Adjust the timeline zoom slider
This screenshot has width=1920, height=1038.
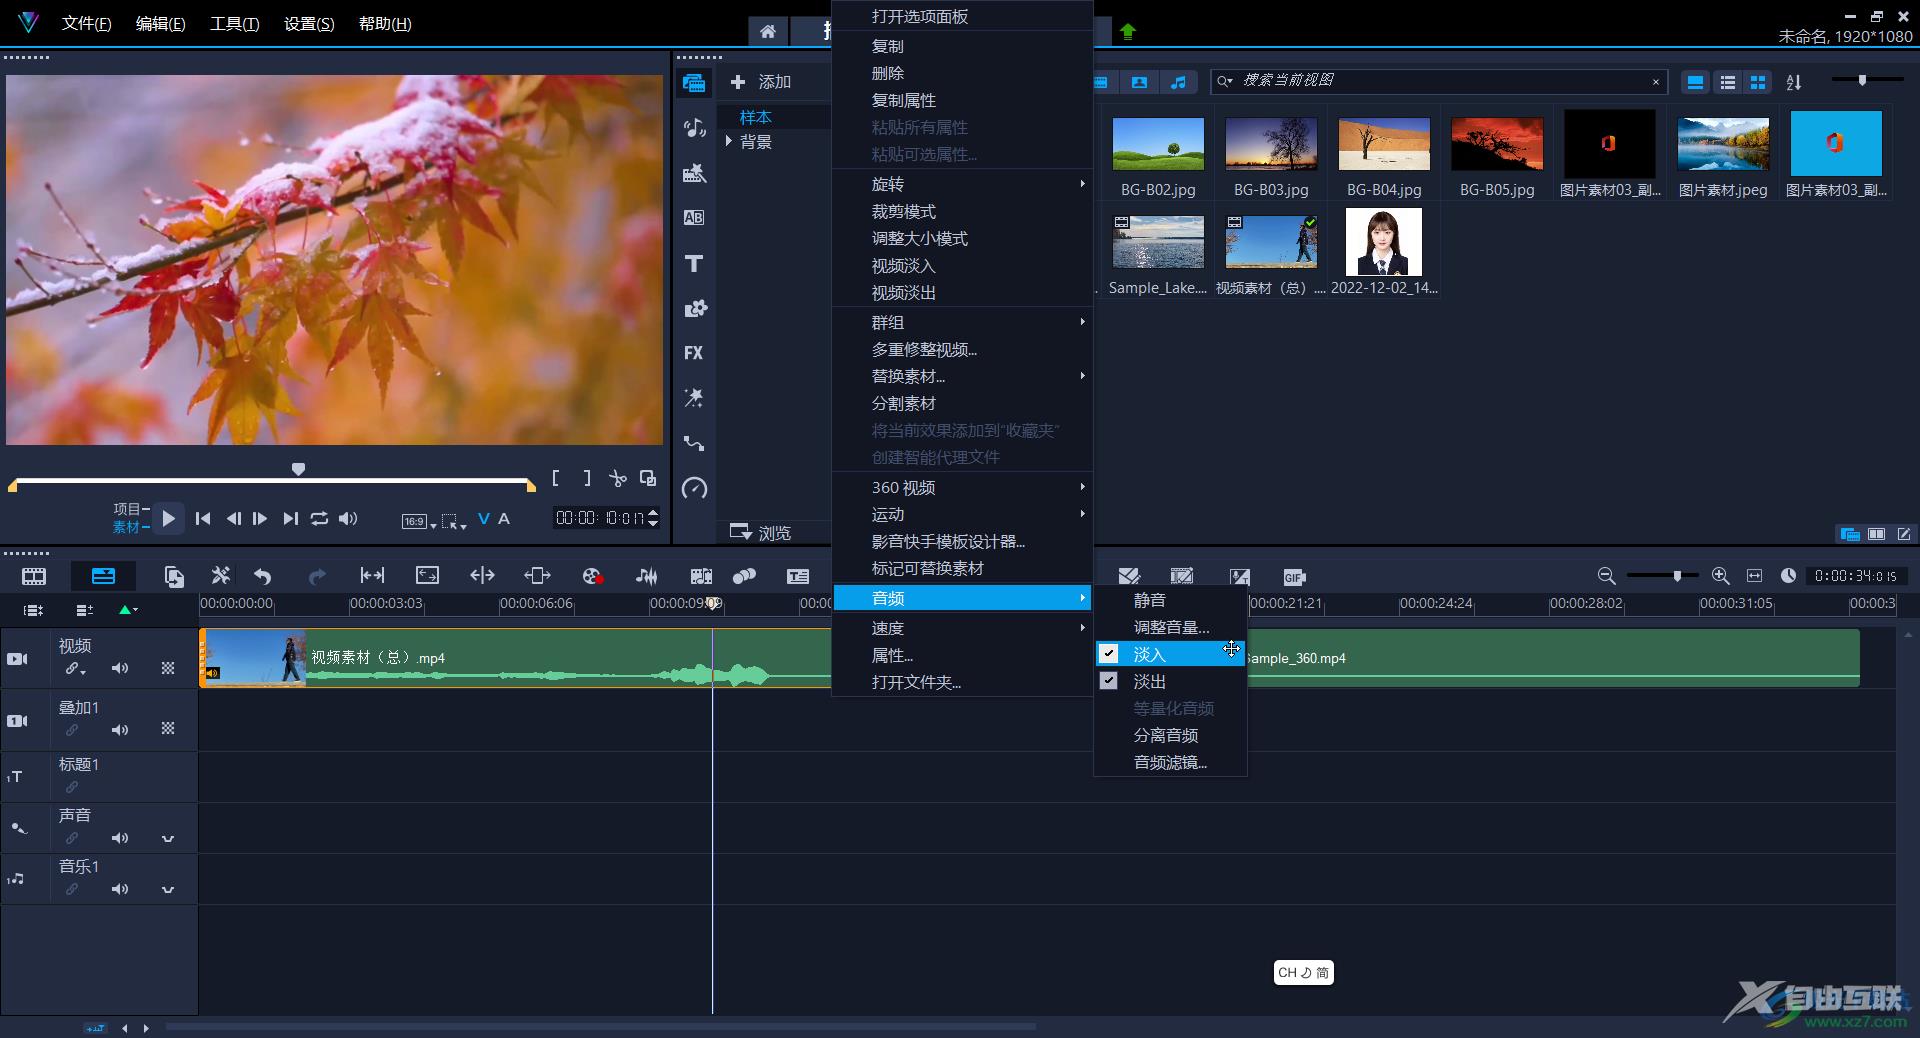pos(1677,576)
